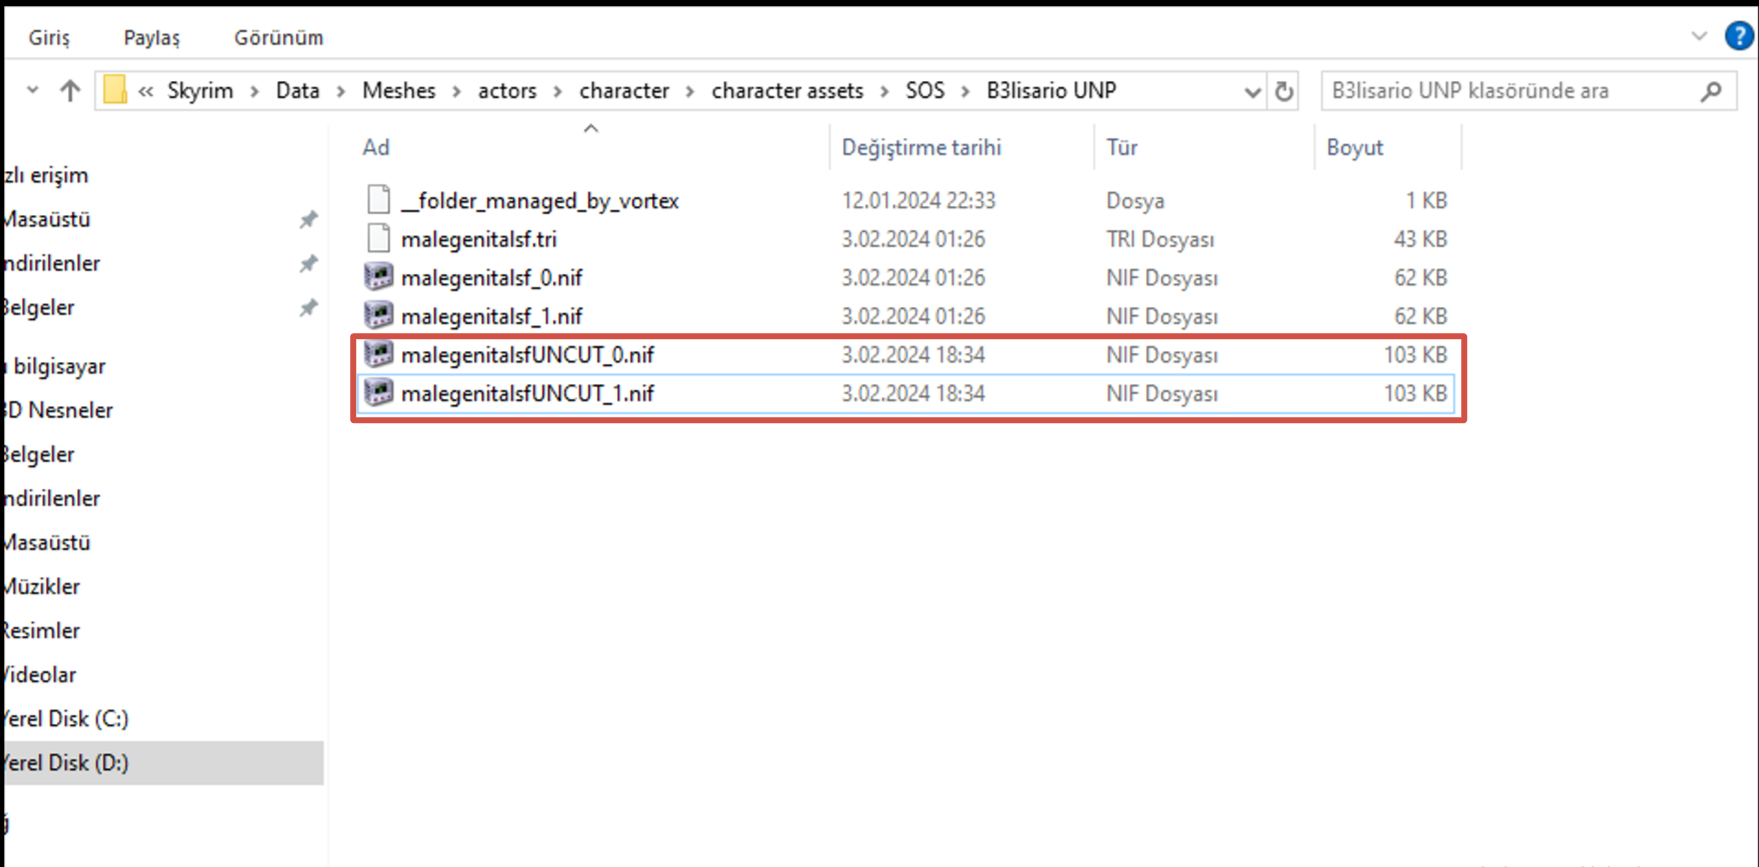Select the malegenitalsf.tri file name
The width and height of the screenshot is (1759, 867).
point(479,239)
